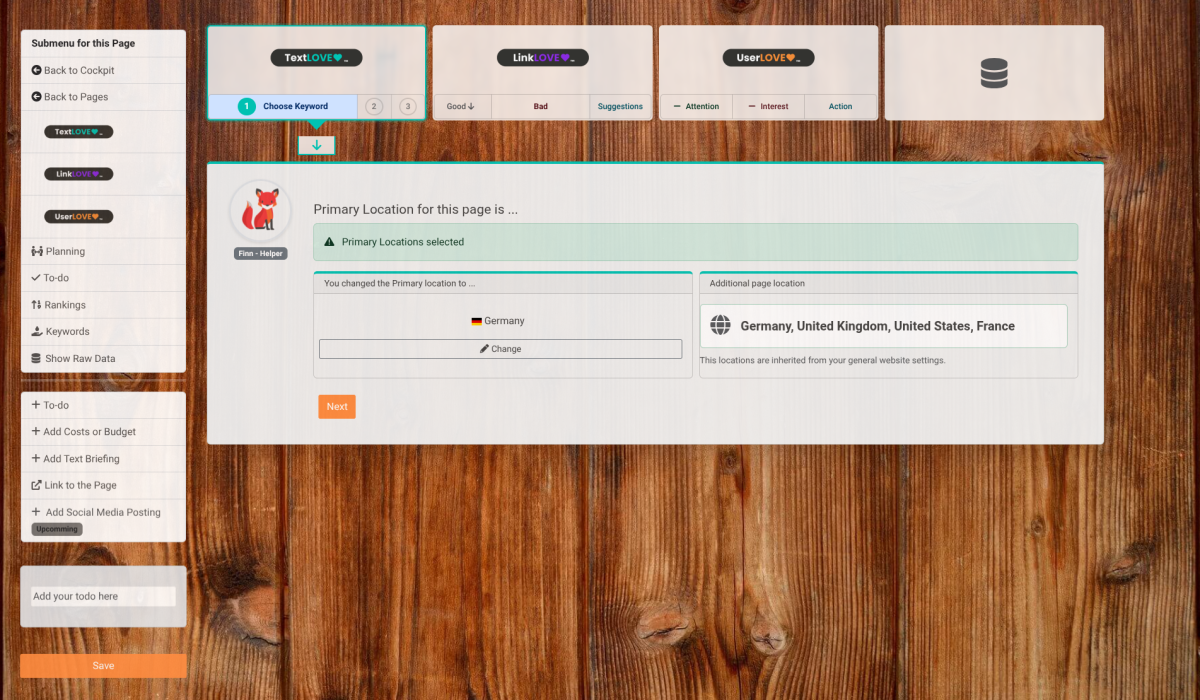Collapse the Attention section
Viewport: 1200px width, 700px height.
point(696,106)
